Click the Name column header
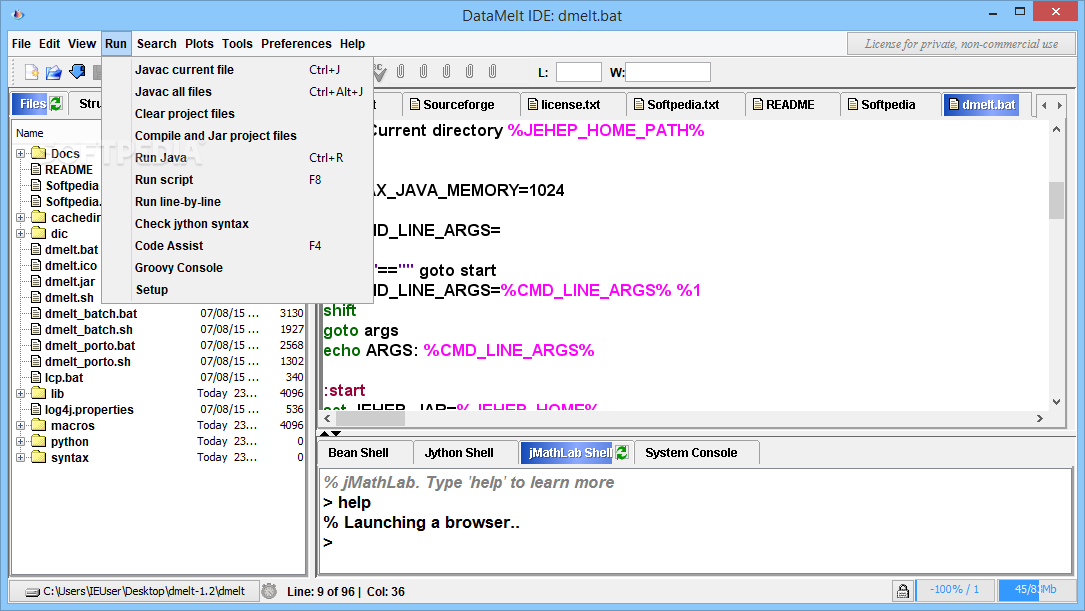Image resolution: width=1085 pixels, height=611 pixels. pyautogui.click(x=30, y=133)
